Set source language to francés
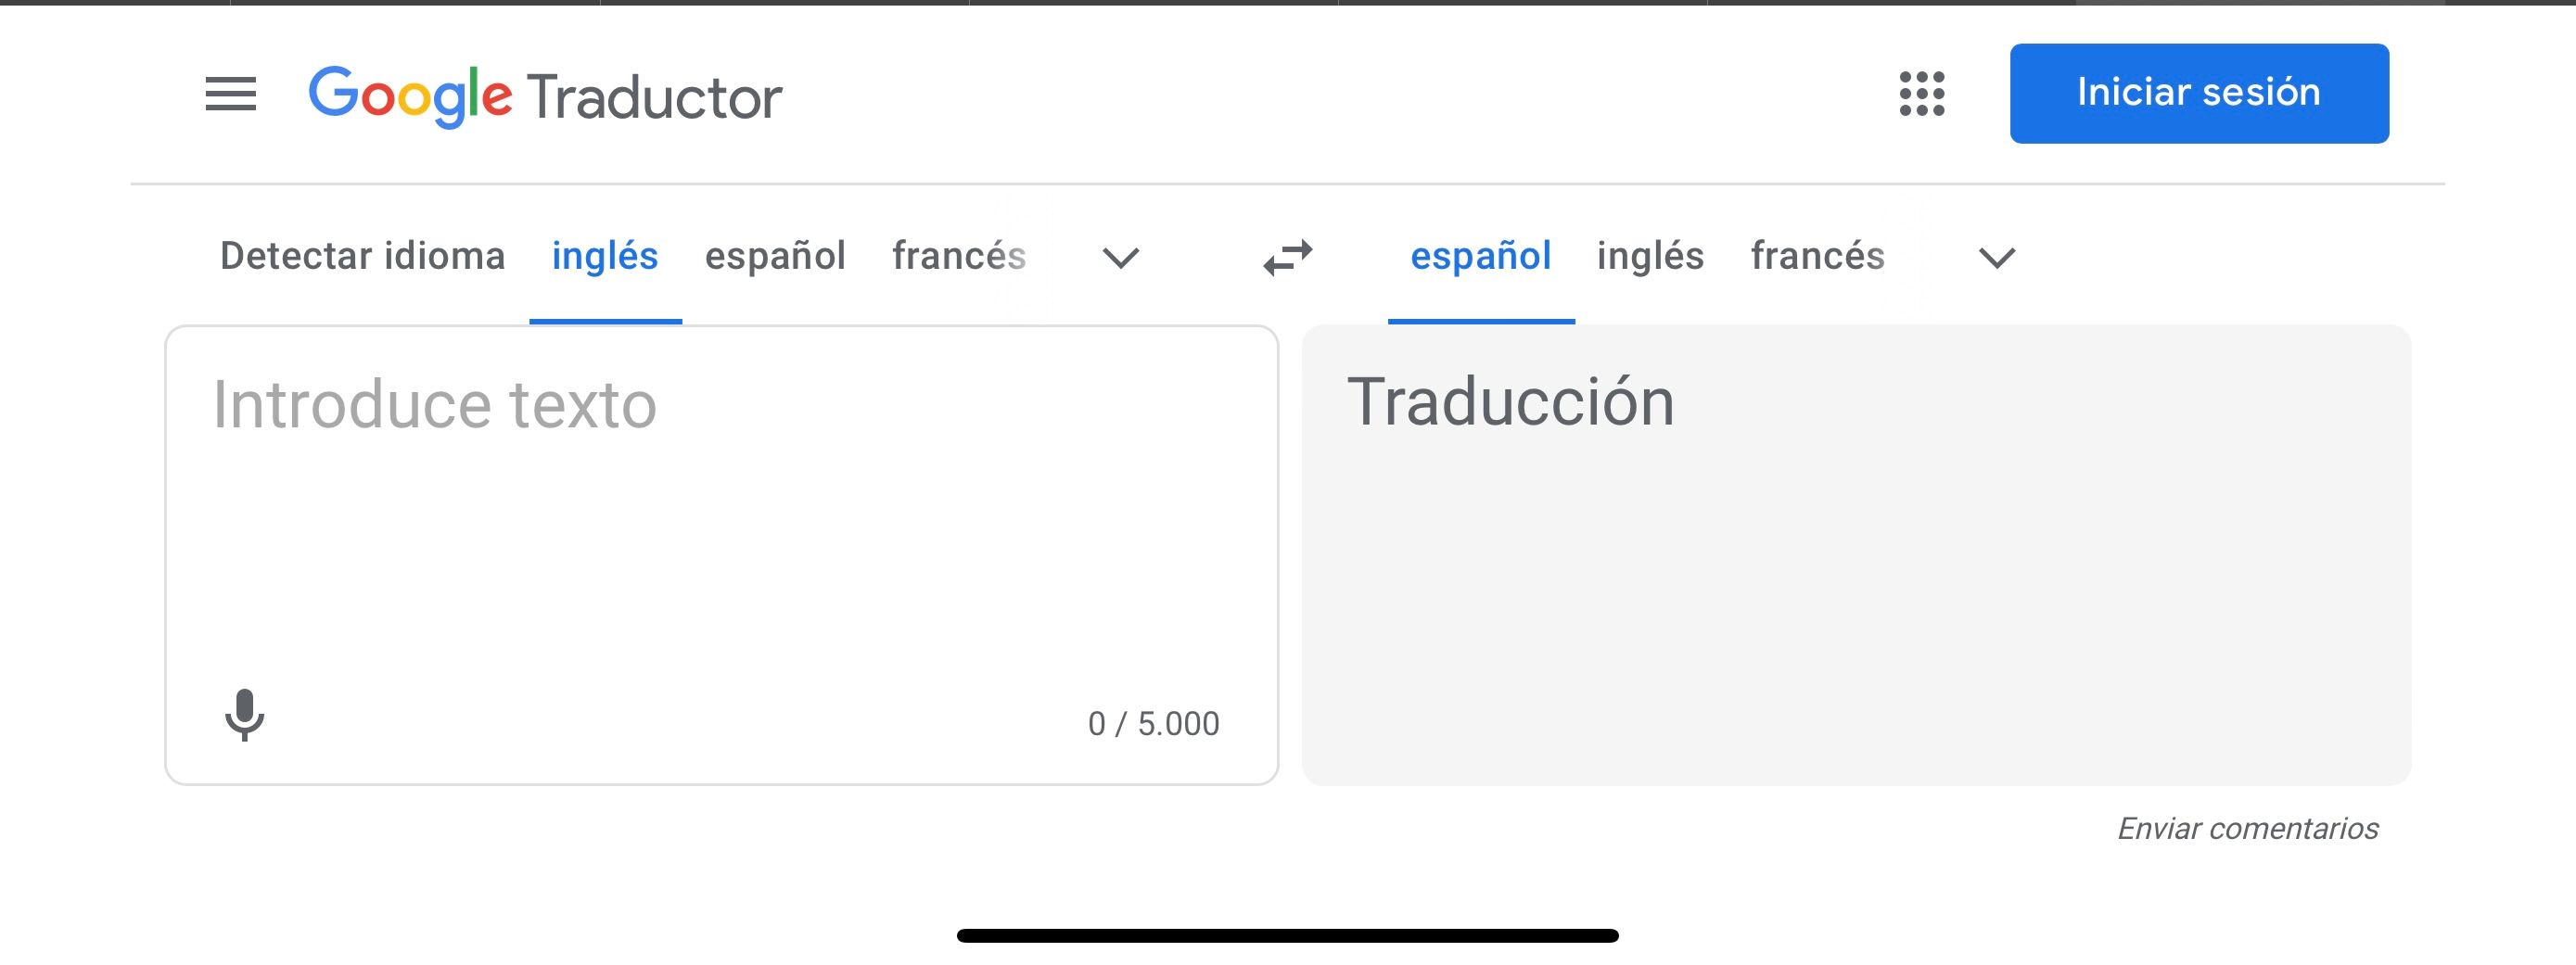This screenshot has height=965, width=2576. (959, 256)
